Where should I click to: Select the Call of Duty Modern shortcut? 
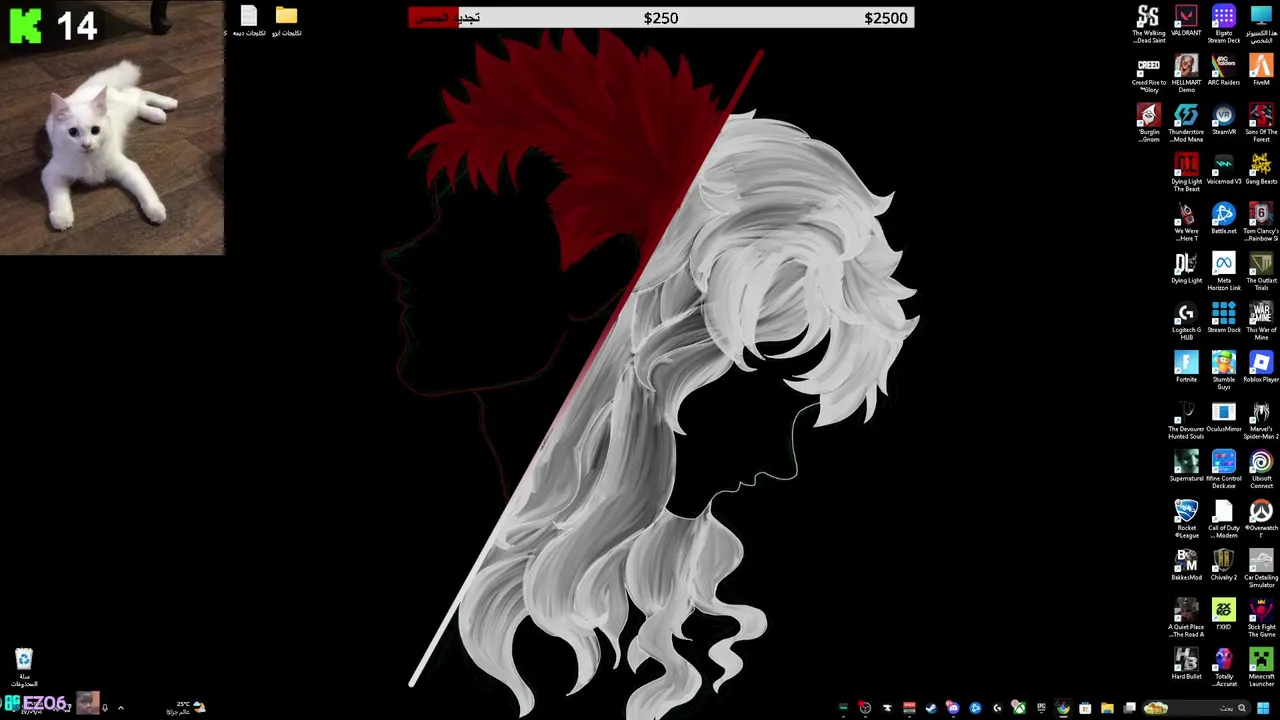[x=1224, y=519]
